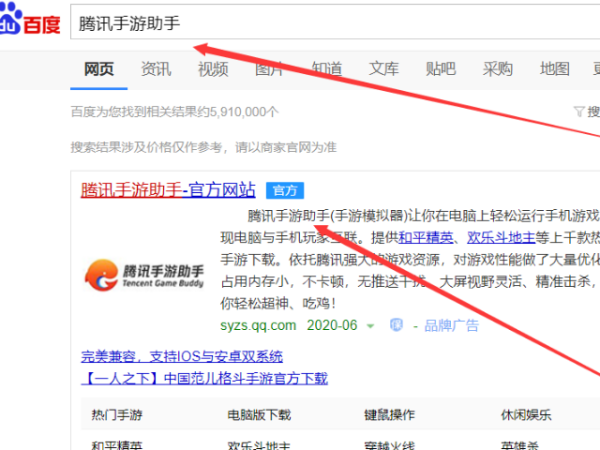This screenshot has width=600, height=450.
Task: Go to the 文库 tab
Action: click(x=383, y=69)
